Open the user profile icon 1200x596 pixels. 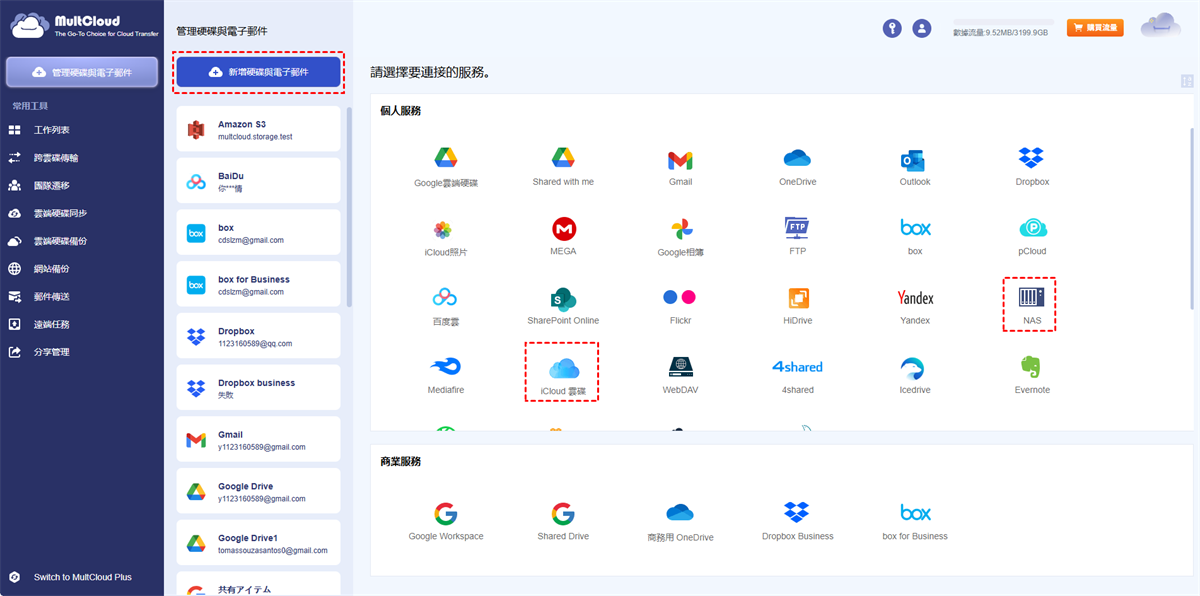[x=922, y=28]
